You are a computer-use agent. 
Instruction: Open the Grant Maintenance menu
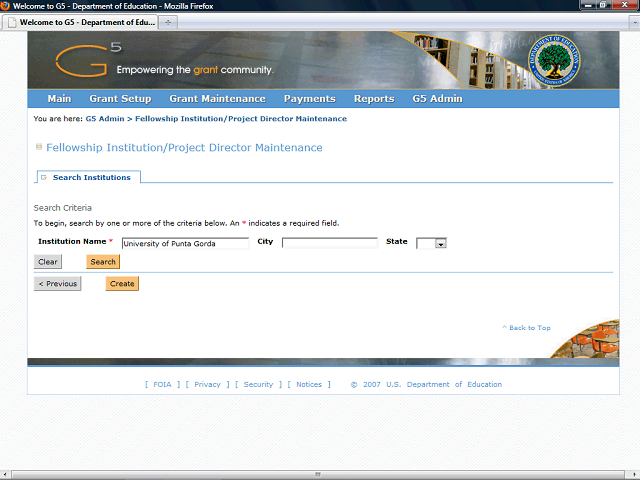(218, 99)
